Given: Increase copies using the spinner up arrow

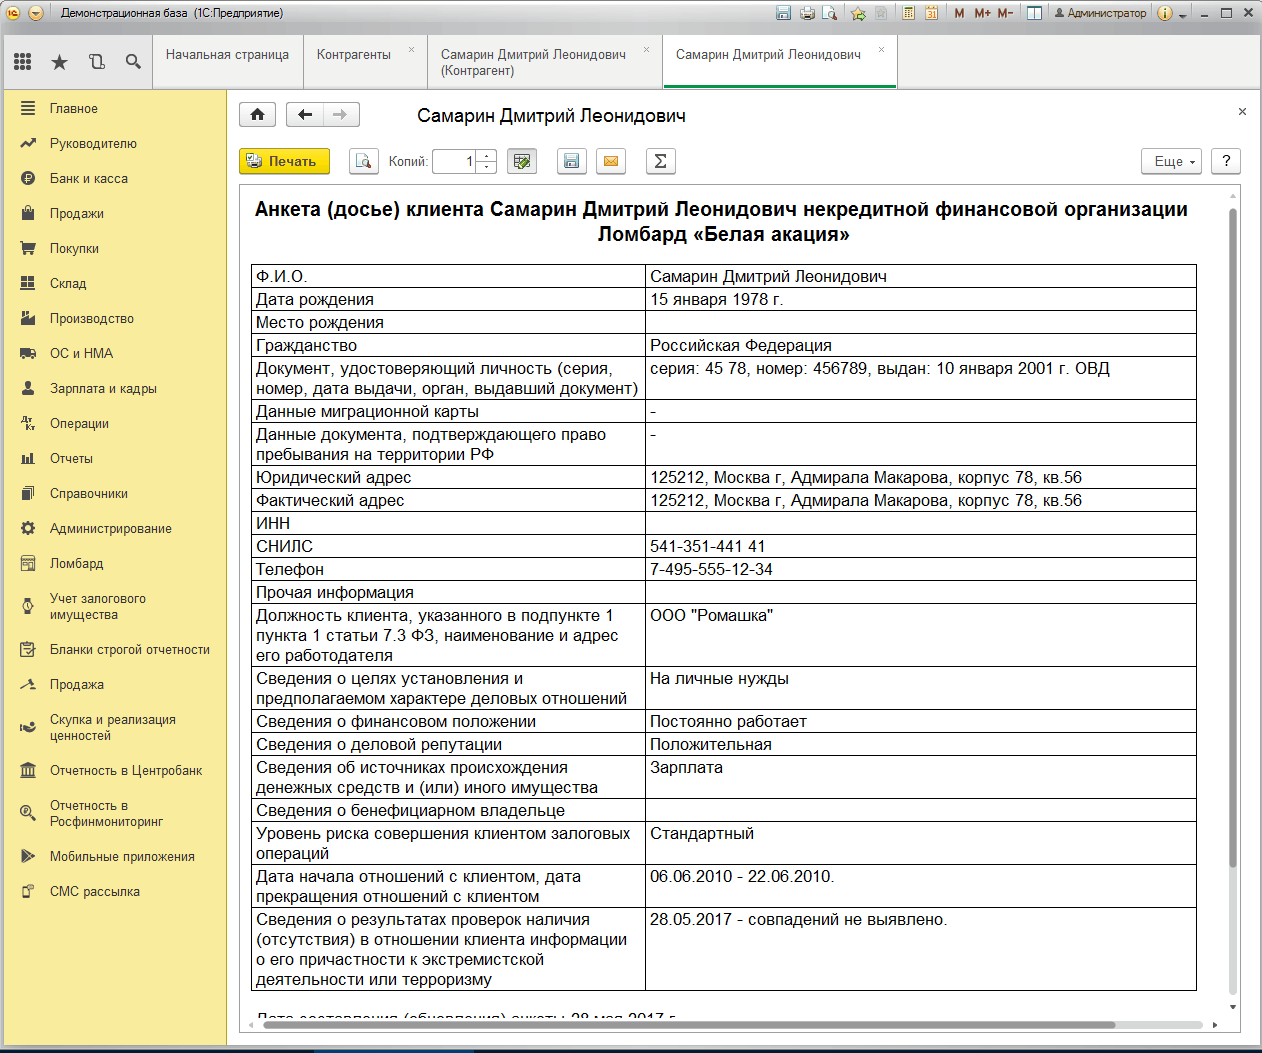Looking at the screenshot, I should click(x=487, y=155).
